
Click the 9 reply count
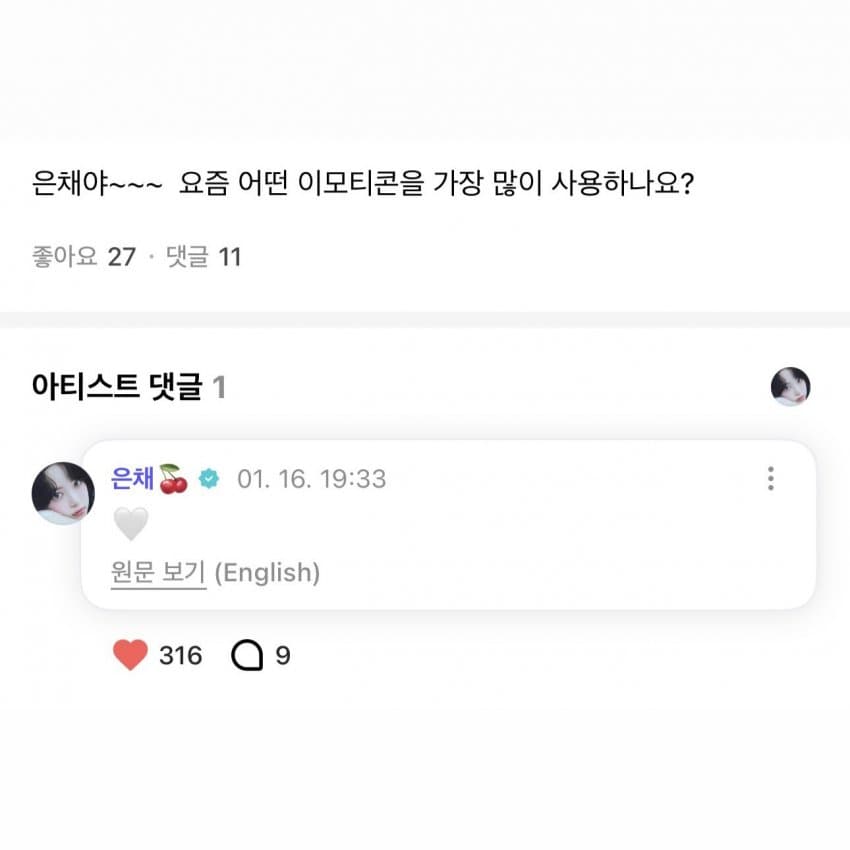pos(283,656)
